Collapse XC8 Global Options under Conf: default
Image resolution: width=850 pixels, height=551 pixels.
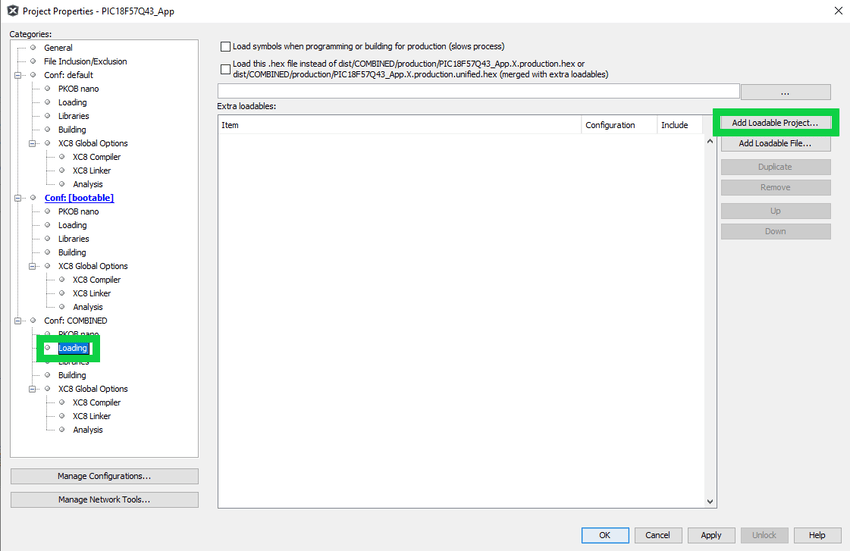click(x=33, y=143)
